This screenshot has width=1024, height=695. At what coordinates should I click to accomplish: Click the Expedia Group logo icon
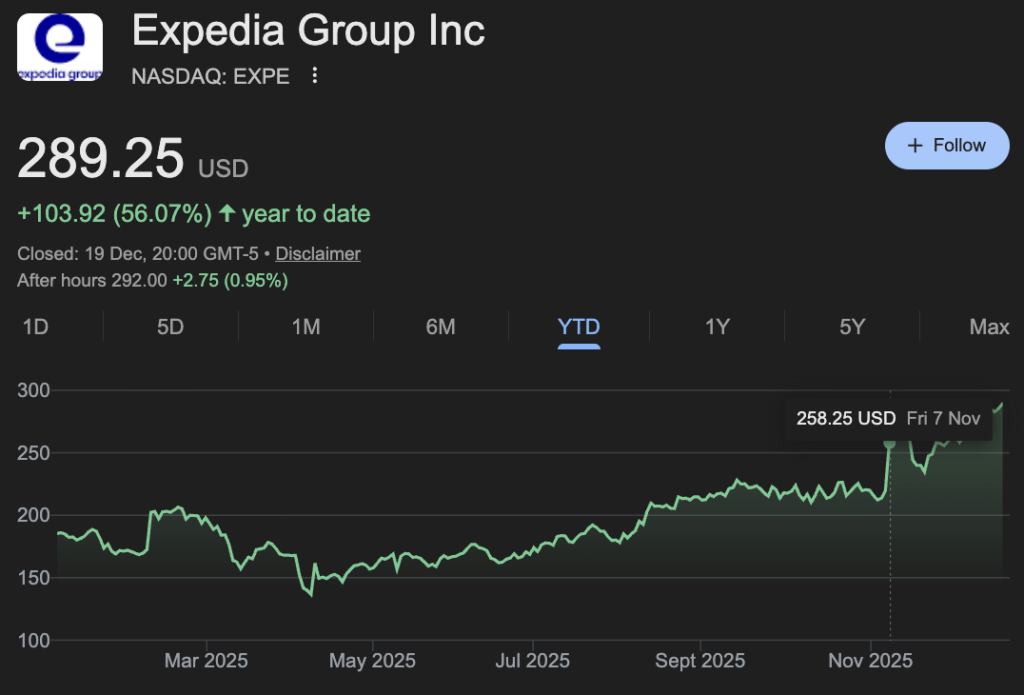pos(58,47)
